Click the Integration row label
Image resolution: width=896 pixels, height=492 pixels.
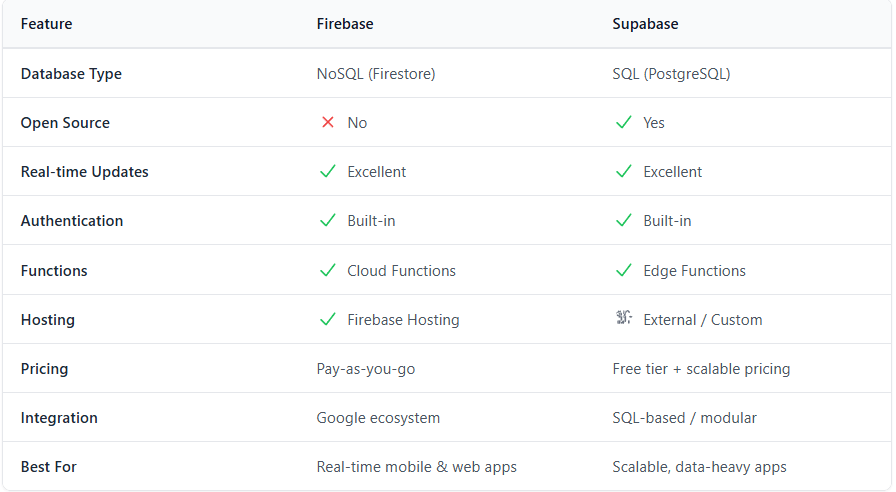click(59, 418)
